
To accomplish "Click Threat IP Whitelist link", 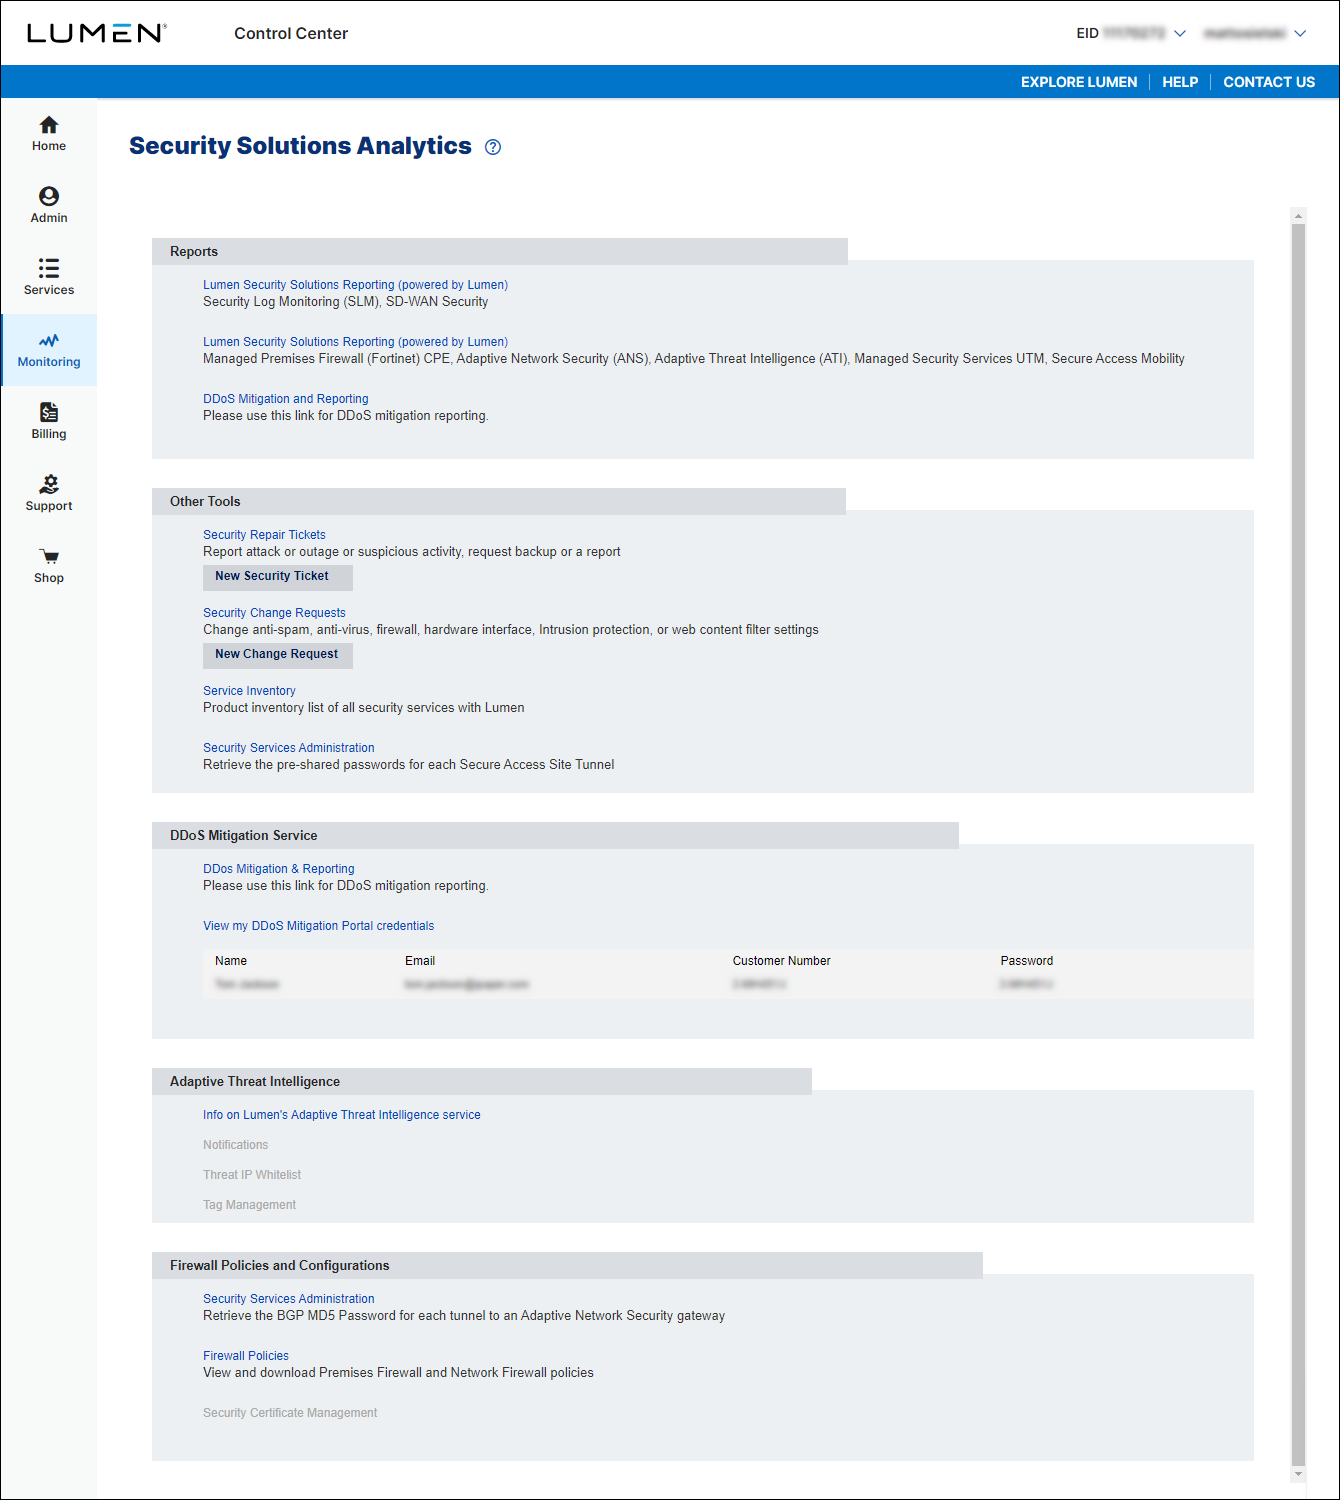I will (x=251, y=1175).
